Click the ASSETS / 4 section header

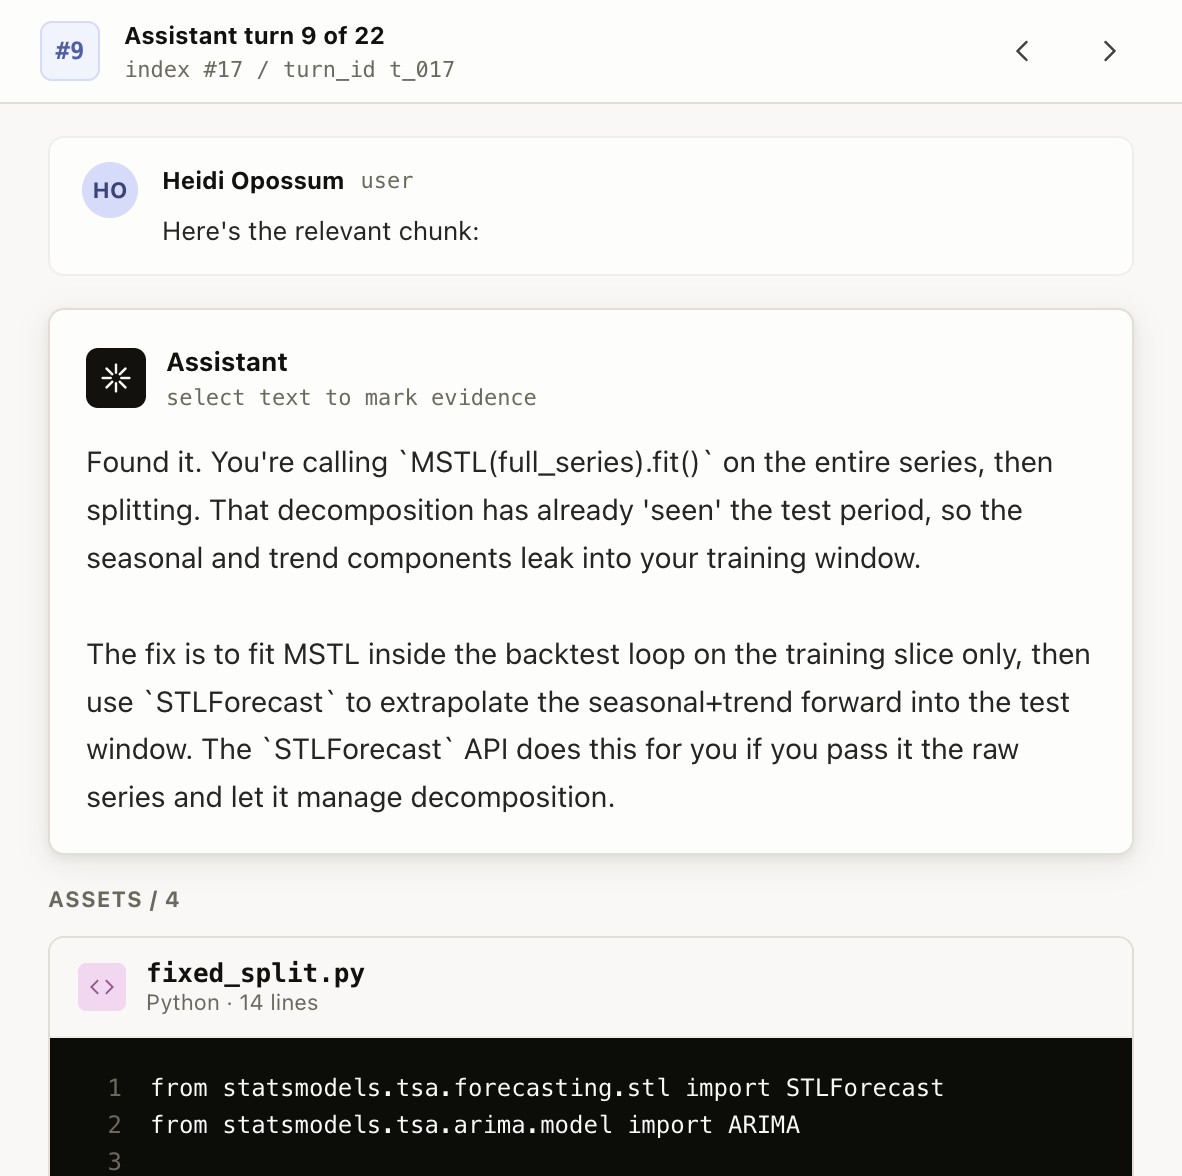tap(114, 899)
